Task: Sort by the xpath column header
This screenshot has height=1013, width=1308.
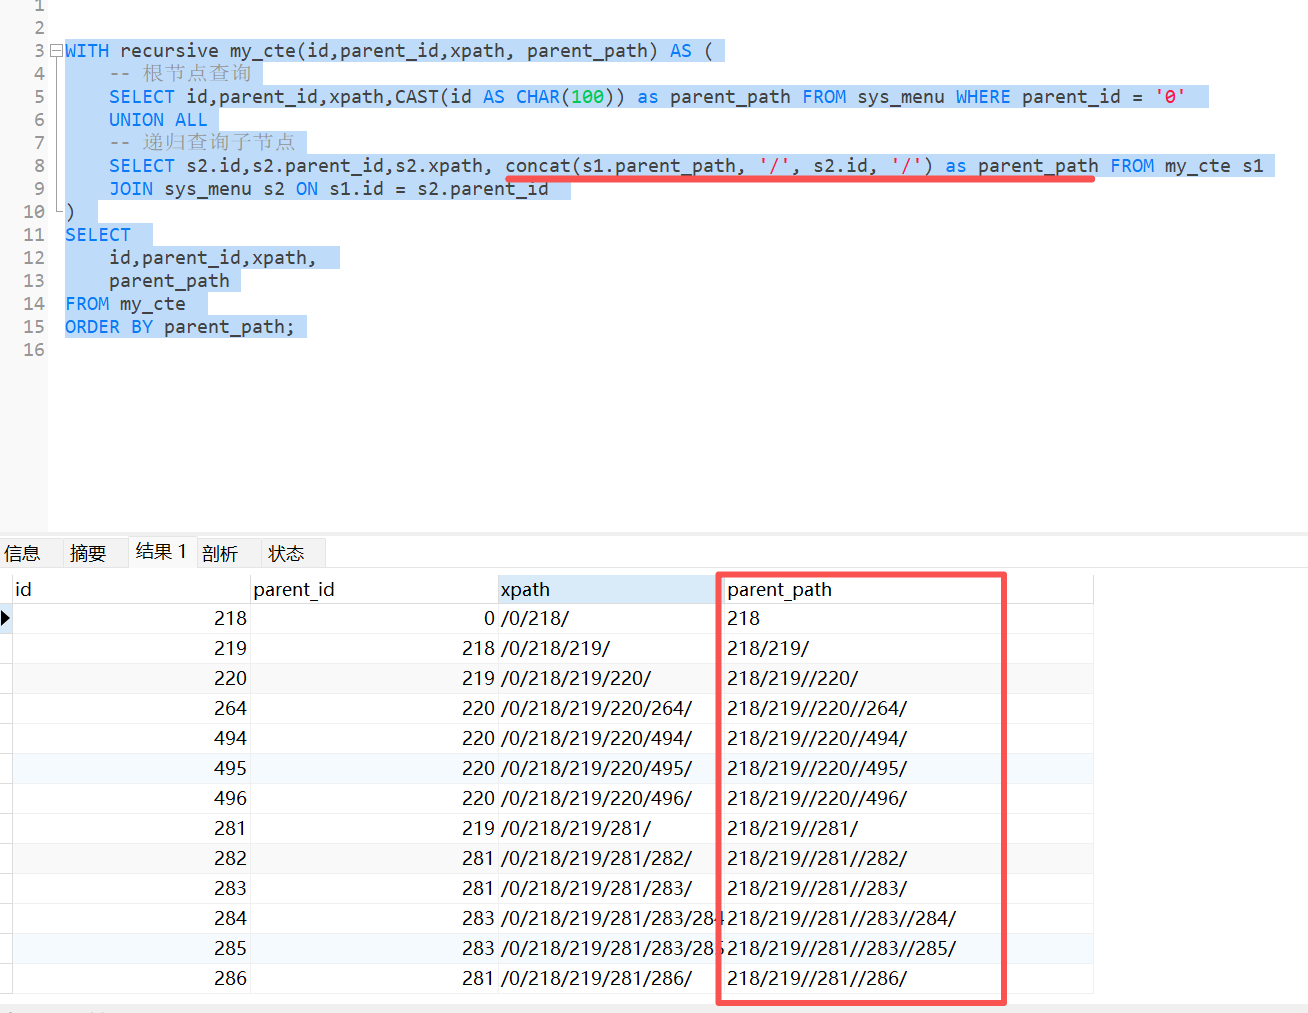Action: point(610,589)
